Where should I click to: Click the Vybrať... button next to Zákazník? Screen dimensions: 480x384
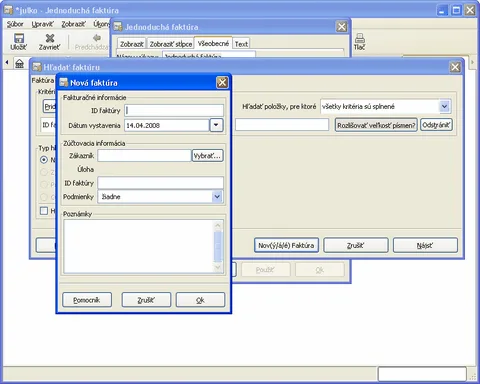pos(207,156)
